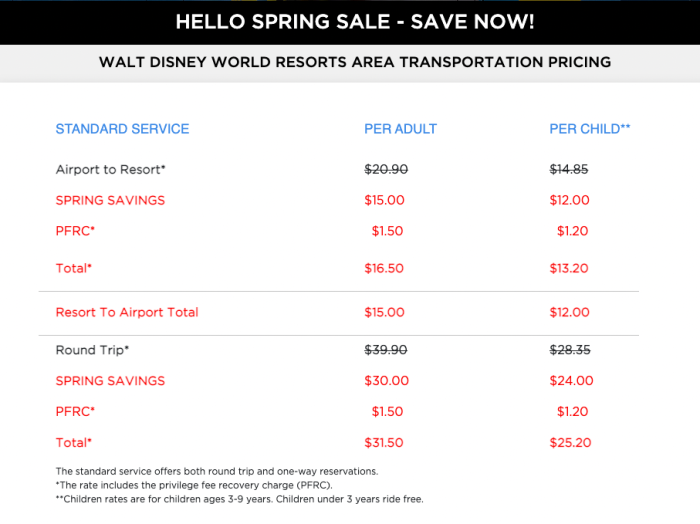This screenshot has height=524, width=700.
Task: Click the $13.20 child one-way total
Action: [x=570, y=268]
